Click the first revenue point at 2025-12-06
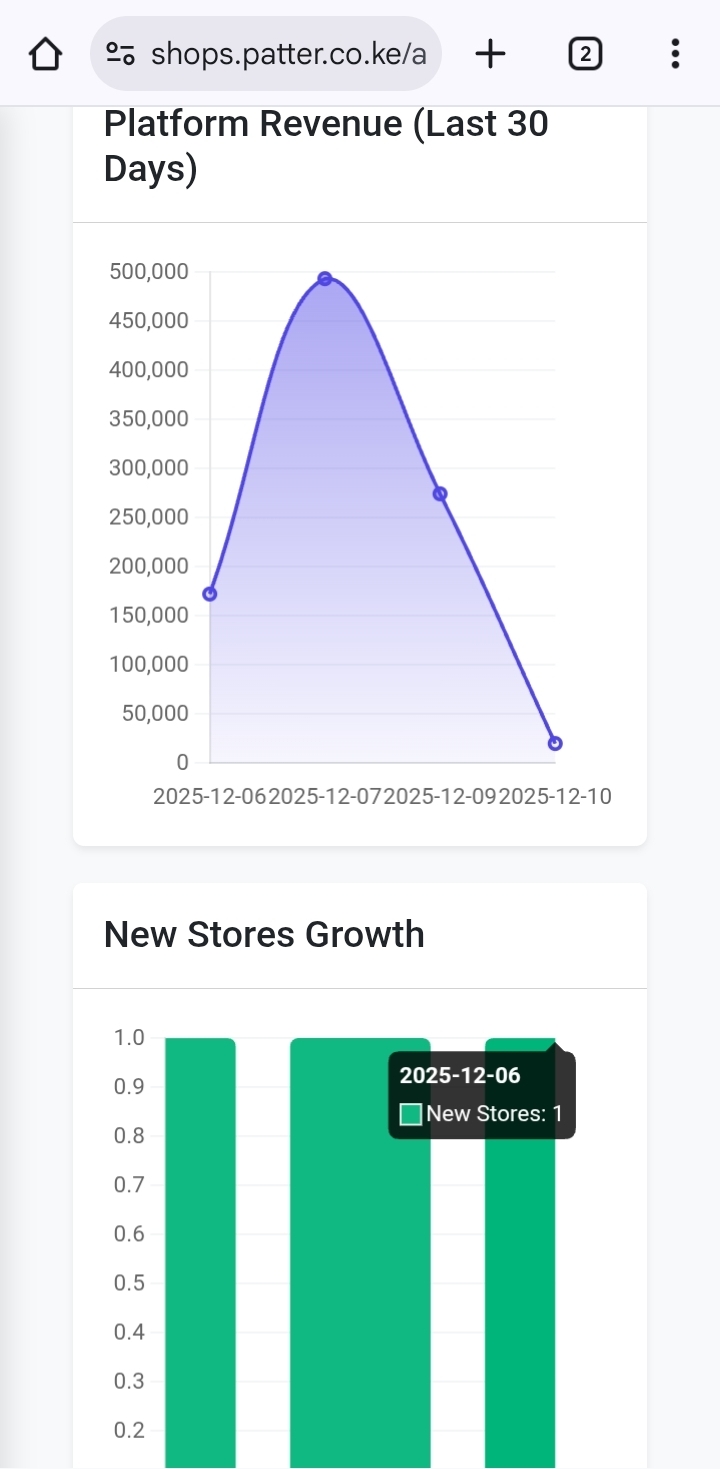Viewport: 720px width, 1469px height. pos(210,594)
